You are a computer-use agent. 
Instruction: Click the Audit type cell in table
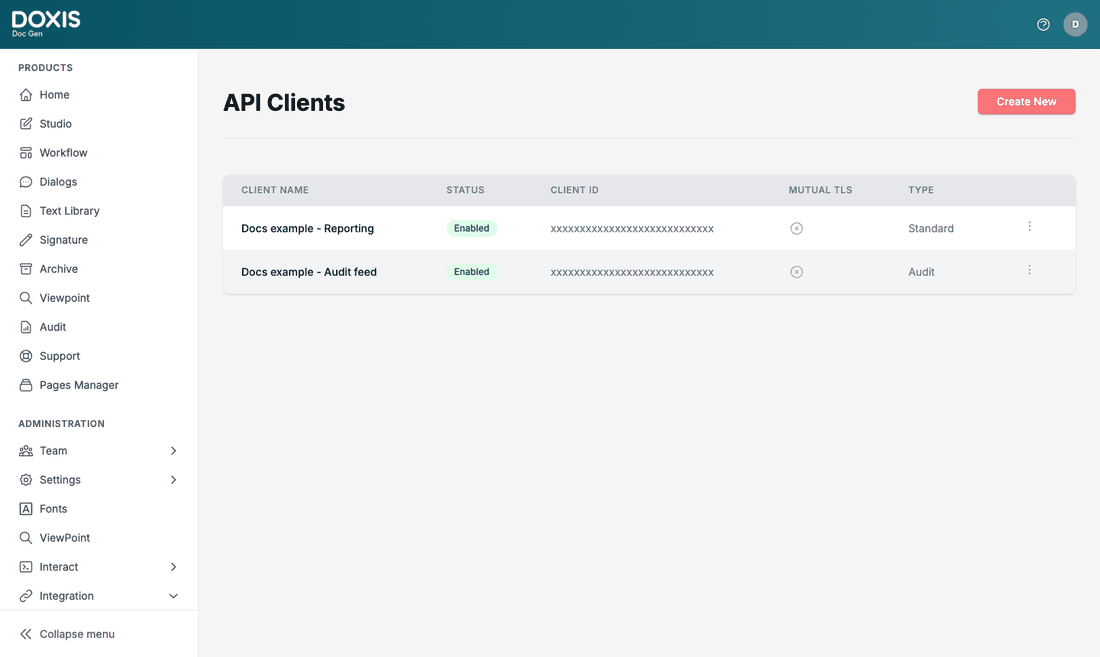tap(921, 272)
